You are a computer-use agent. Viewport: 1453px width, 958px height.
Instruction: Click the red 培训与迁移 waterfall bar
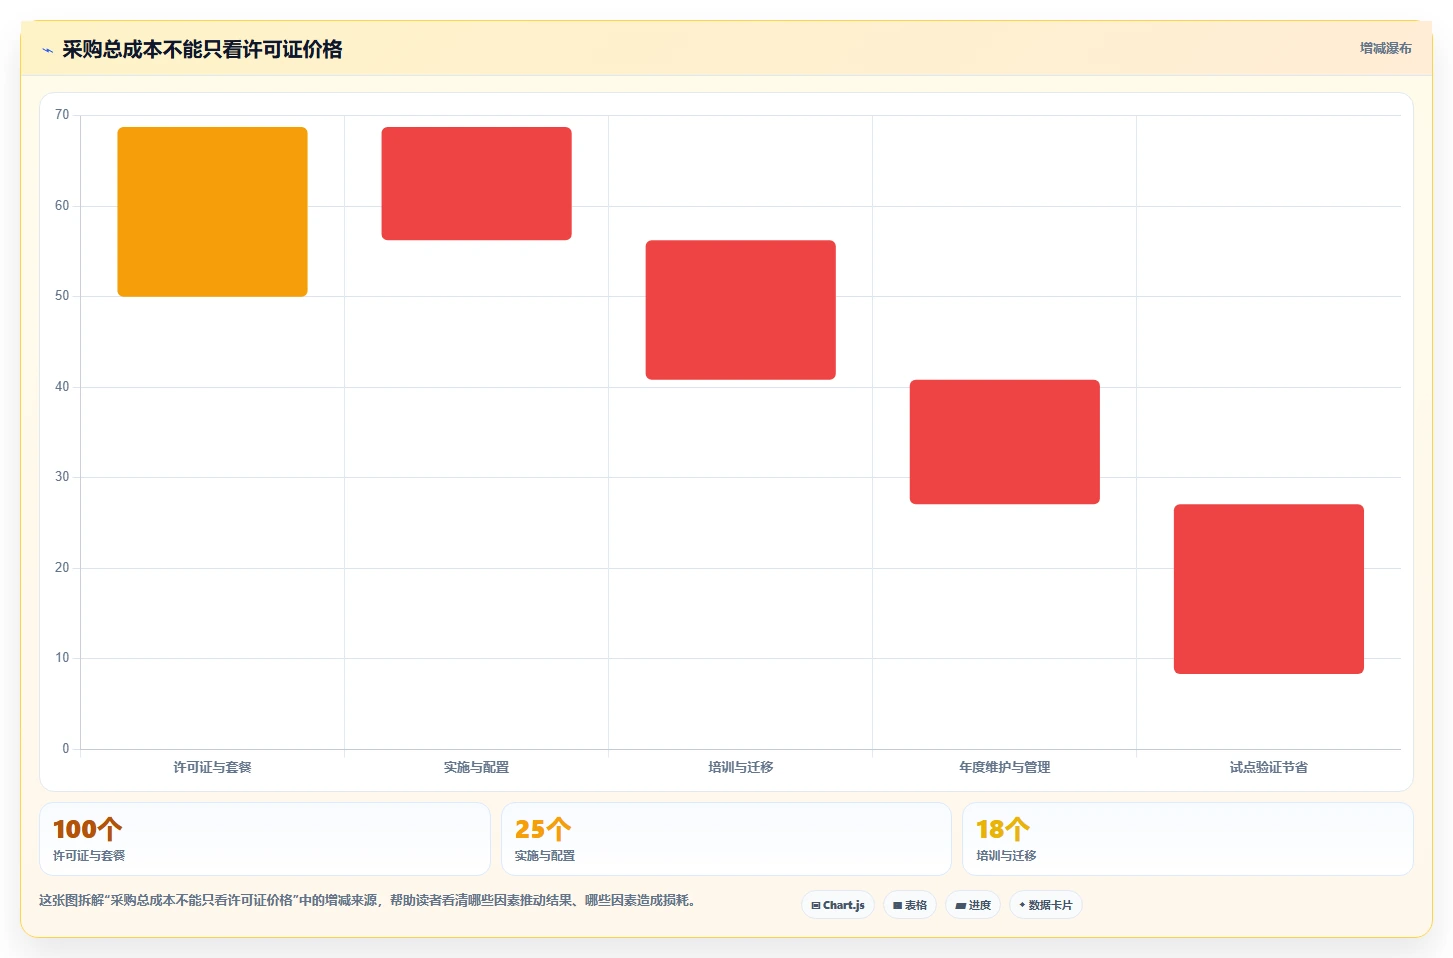click(740, 310)
